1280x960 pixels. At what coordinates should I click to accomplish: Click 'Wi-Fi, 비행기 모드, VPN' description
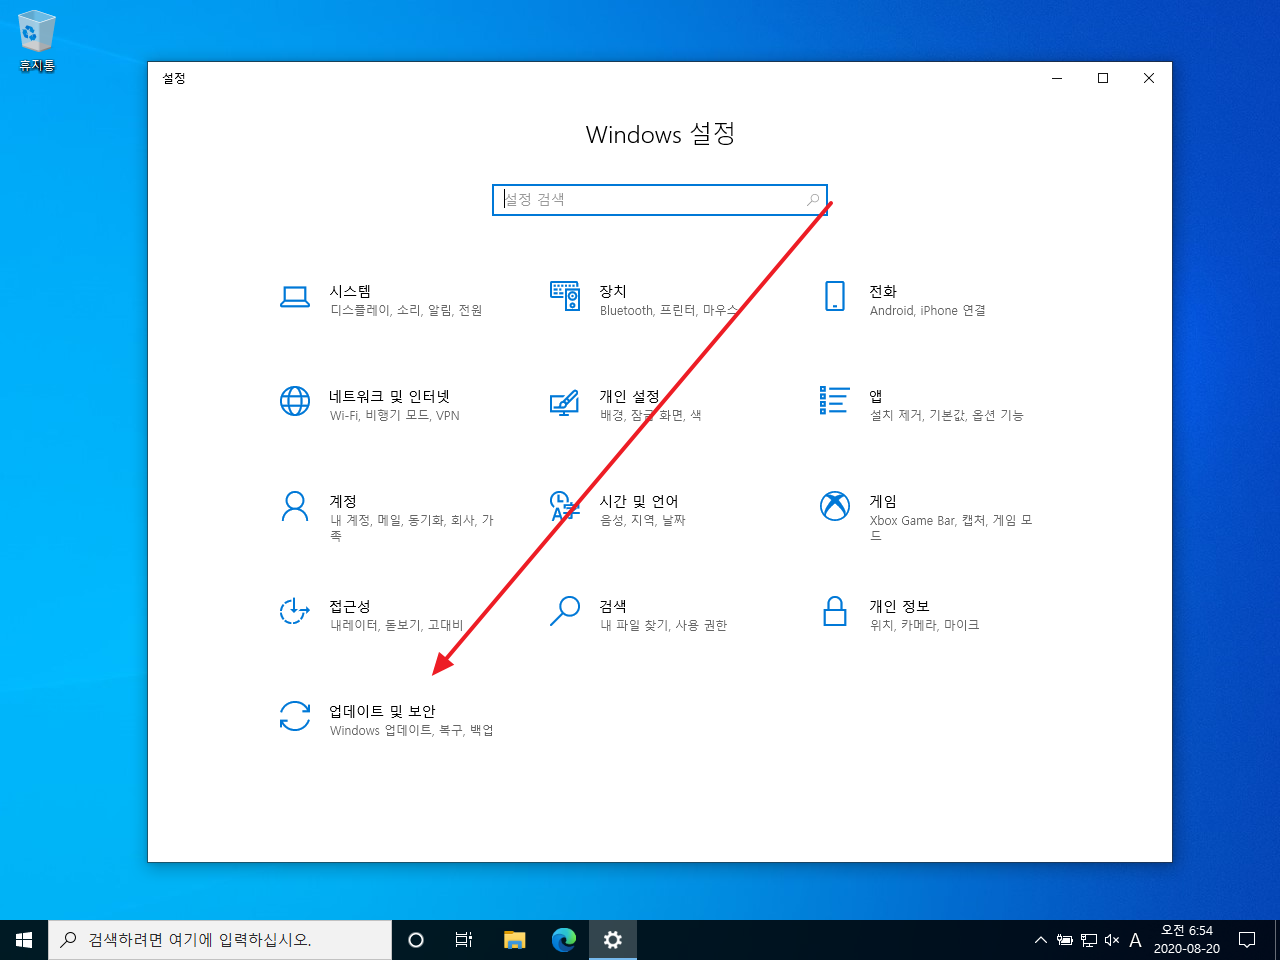pyautogui.click(x=395, y=415)
